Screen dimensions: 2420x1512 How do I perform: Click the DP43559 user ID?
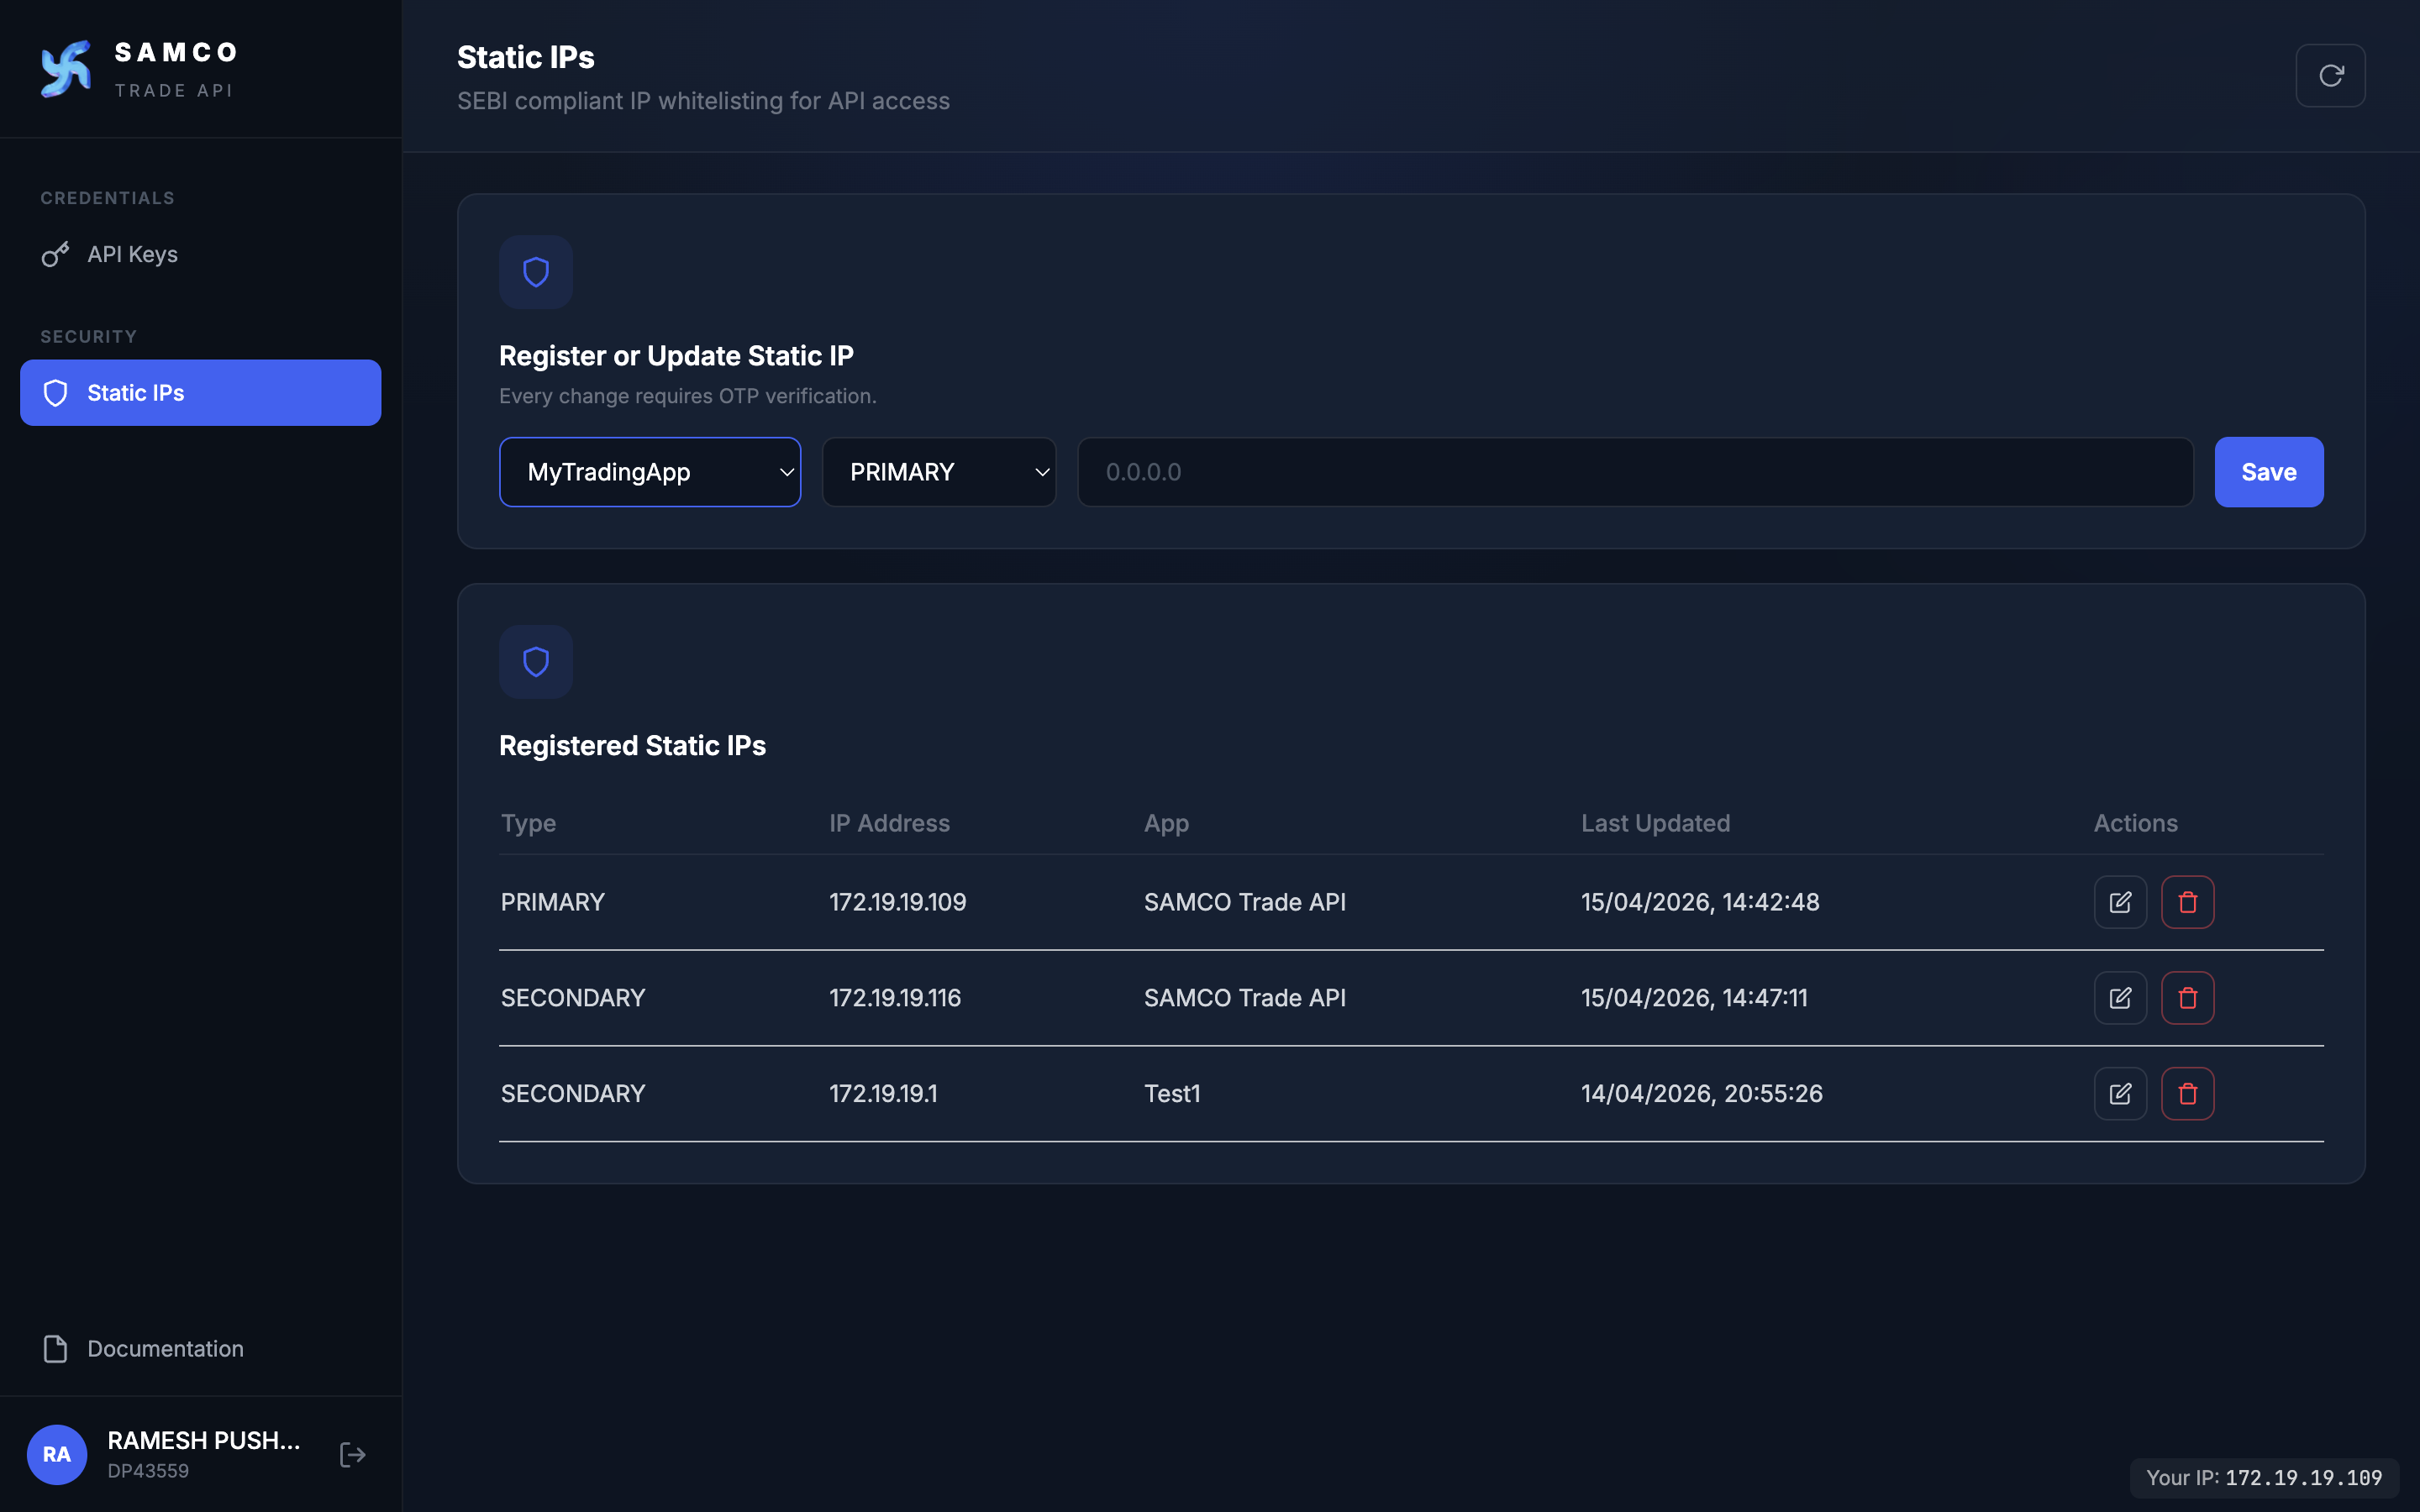(x=148, y=1471)
